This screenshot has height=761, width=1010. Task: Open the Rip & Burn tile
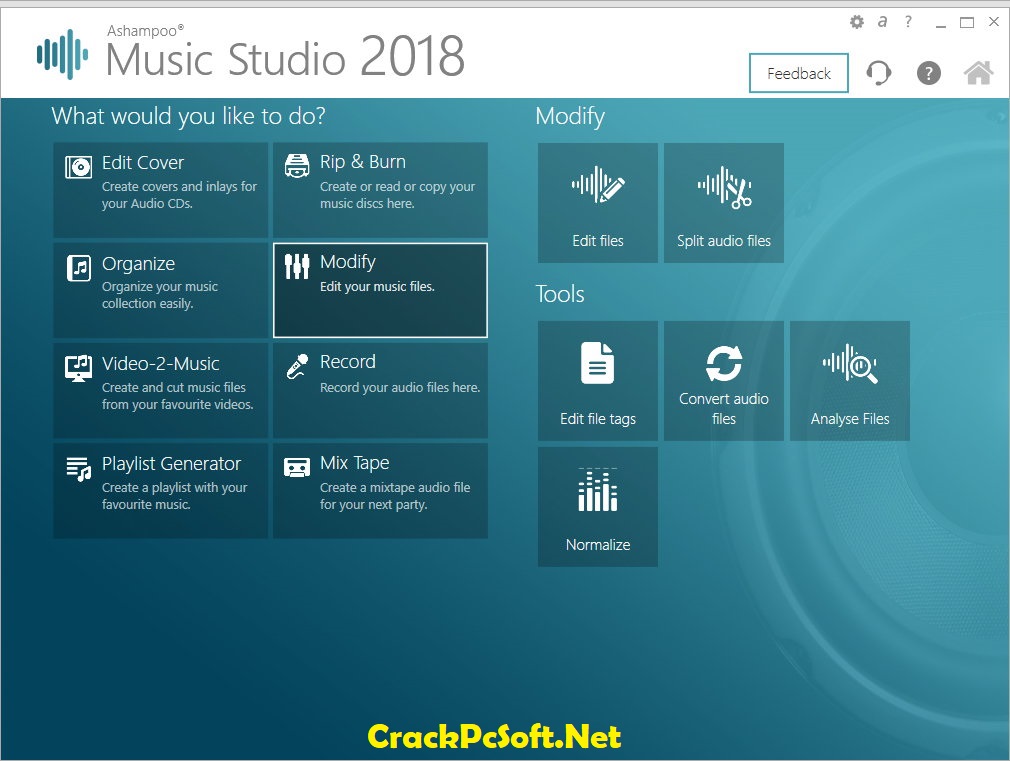click(x=380, y=190)
